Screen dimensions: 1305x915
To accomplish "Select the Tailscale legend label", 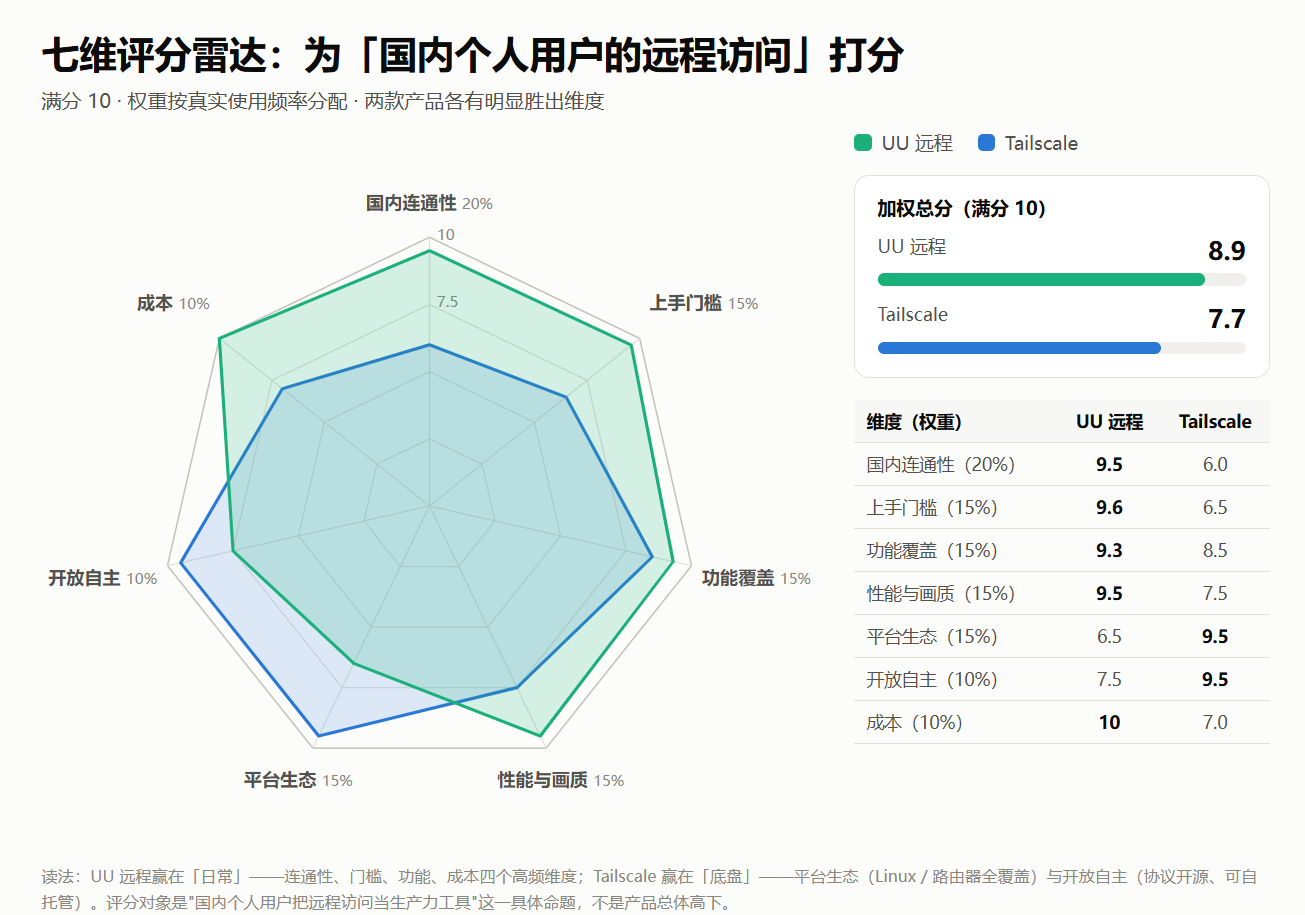I will point(1042,143).
